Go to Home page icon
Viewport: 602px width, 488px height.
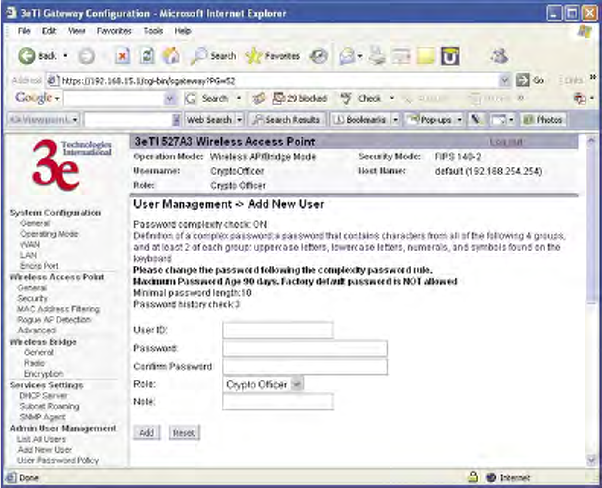click(x=171, y=56)
